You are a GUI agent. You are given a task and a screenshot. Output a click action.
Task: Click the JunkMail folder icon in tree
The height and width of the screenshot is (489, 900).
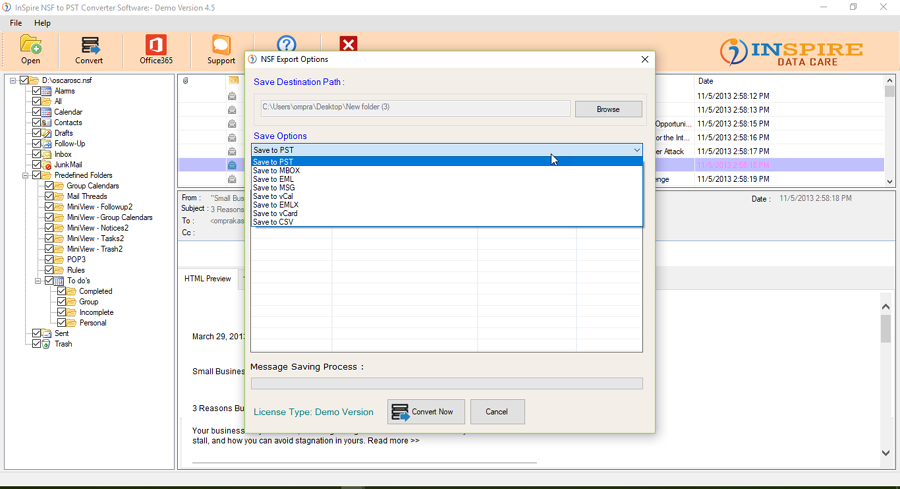[46, 165]
